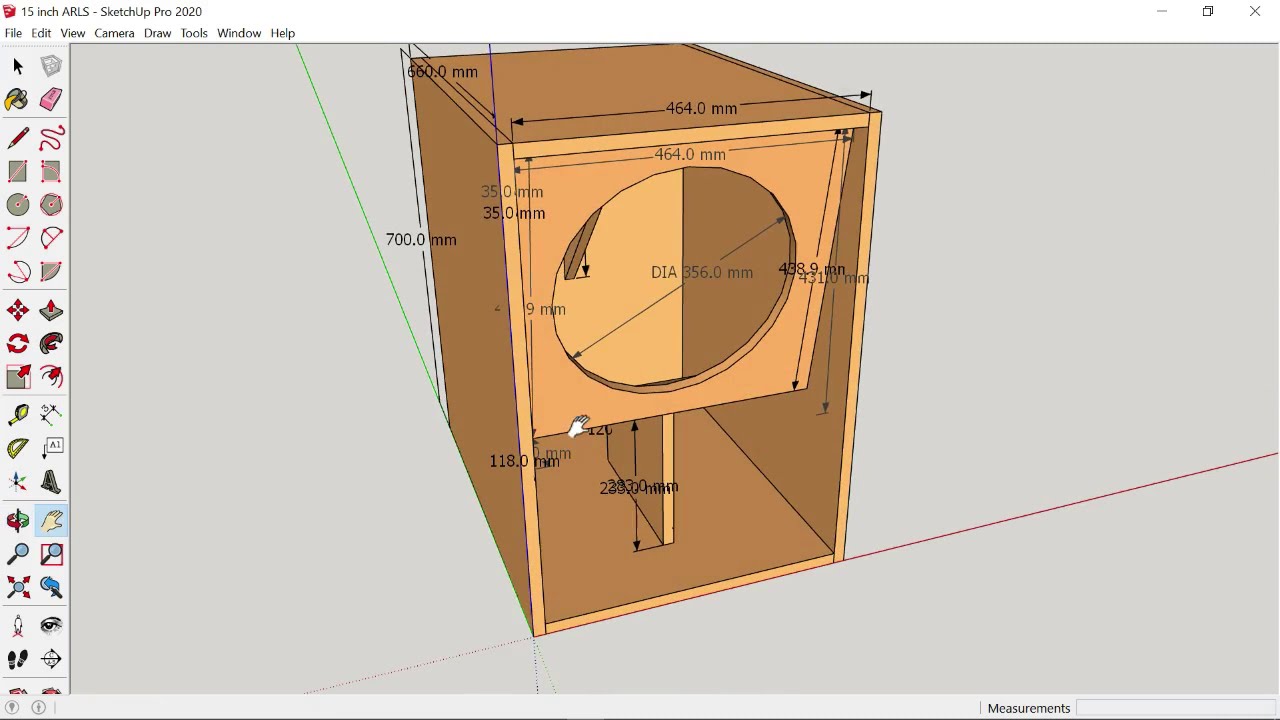The width and height of the screenshot is (1280, 720).
Task: Select the Circle tool
Action: click(x=18, y=204)
